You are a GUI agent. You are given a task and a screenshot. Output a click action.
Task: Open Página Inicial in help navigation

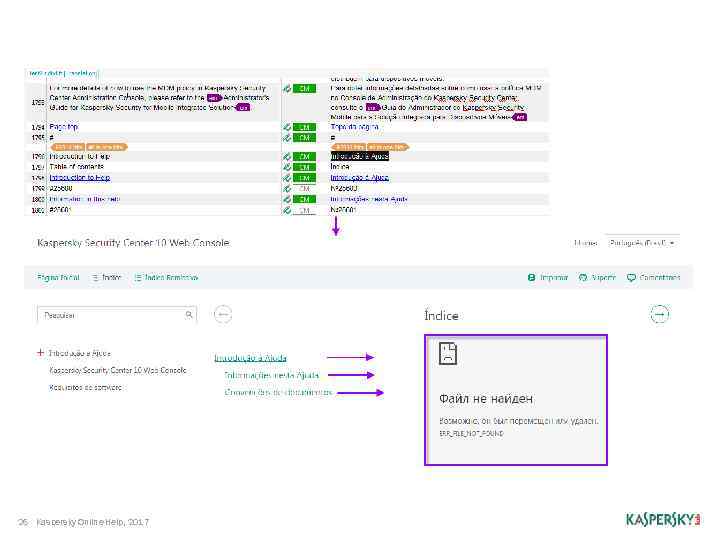[58, 277]
